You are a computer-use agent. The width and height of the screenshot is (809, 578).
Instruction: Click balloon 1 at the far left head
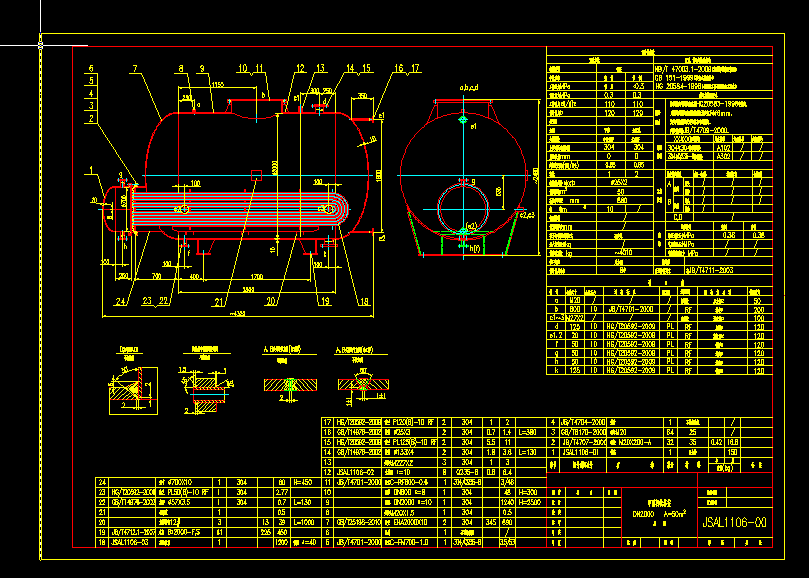click(89, 168)
